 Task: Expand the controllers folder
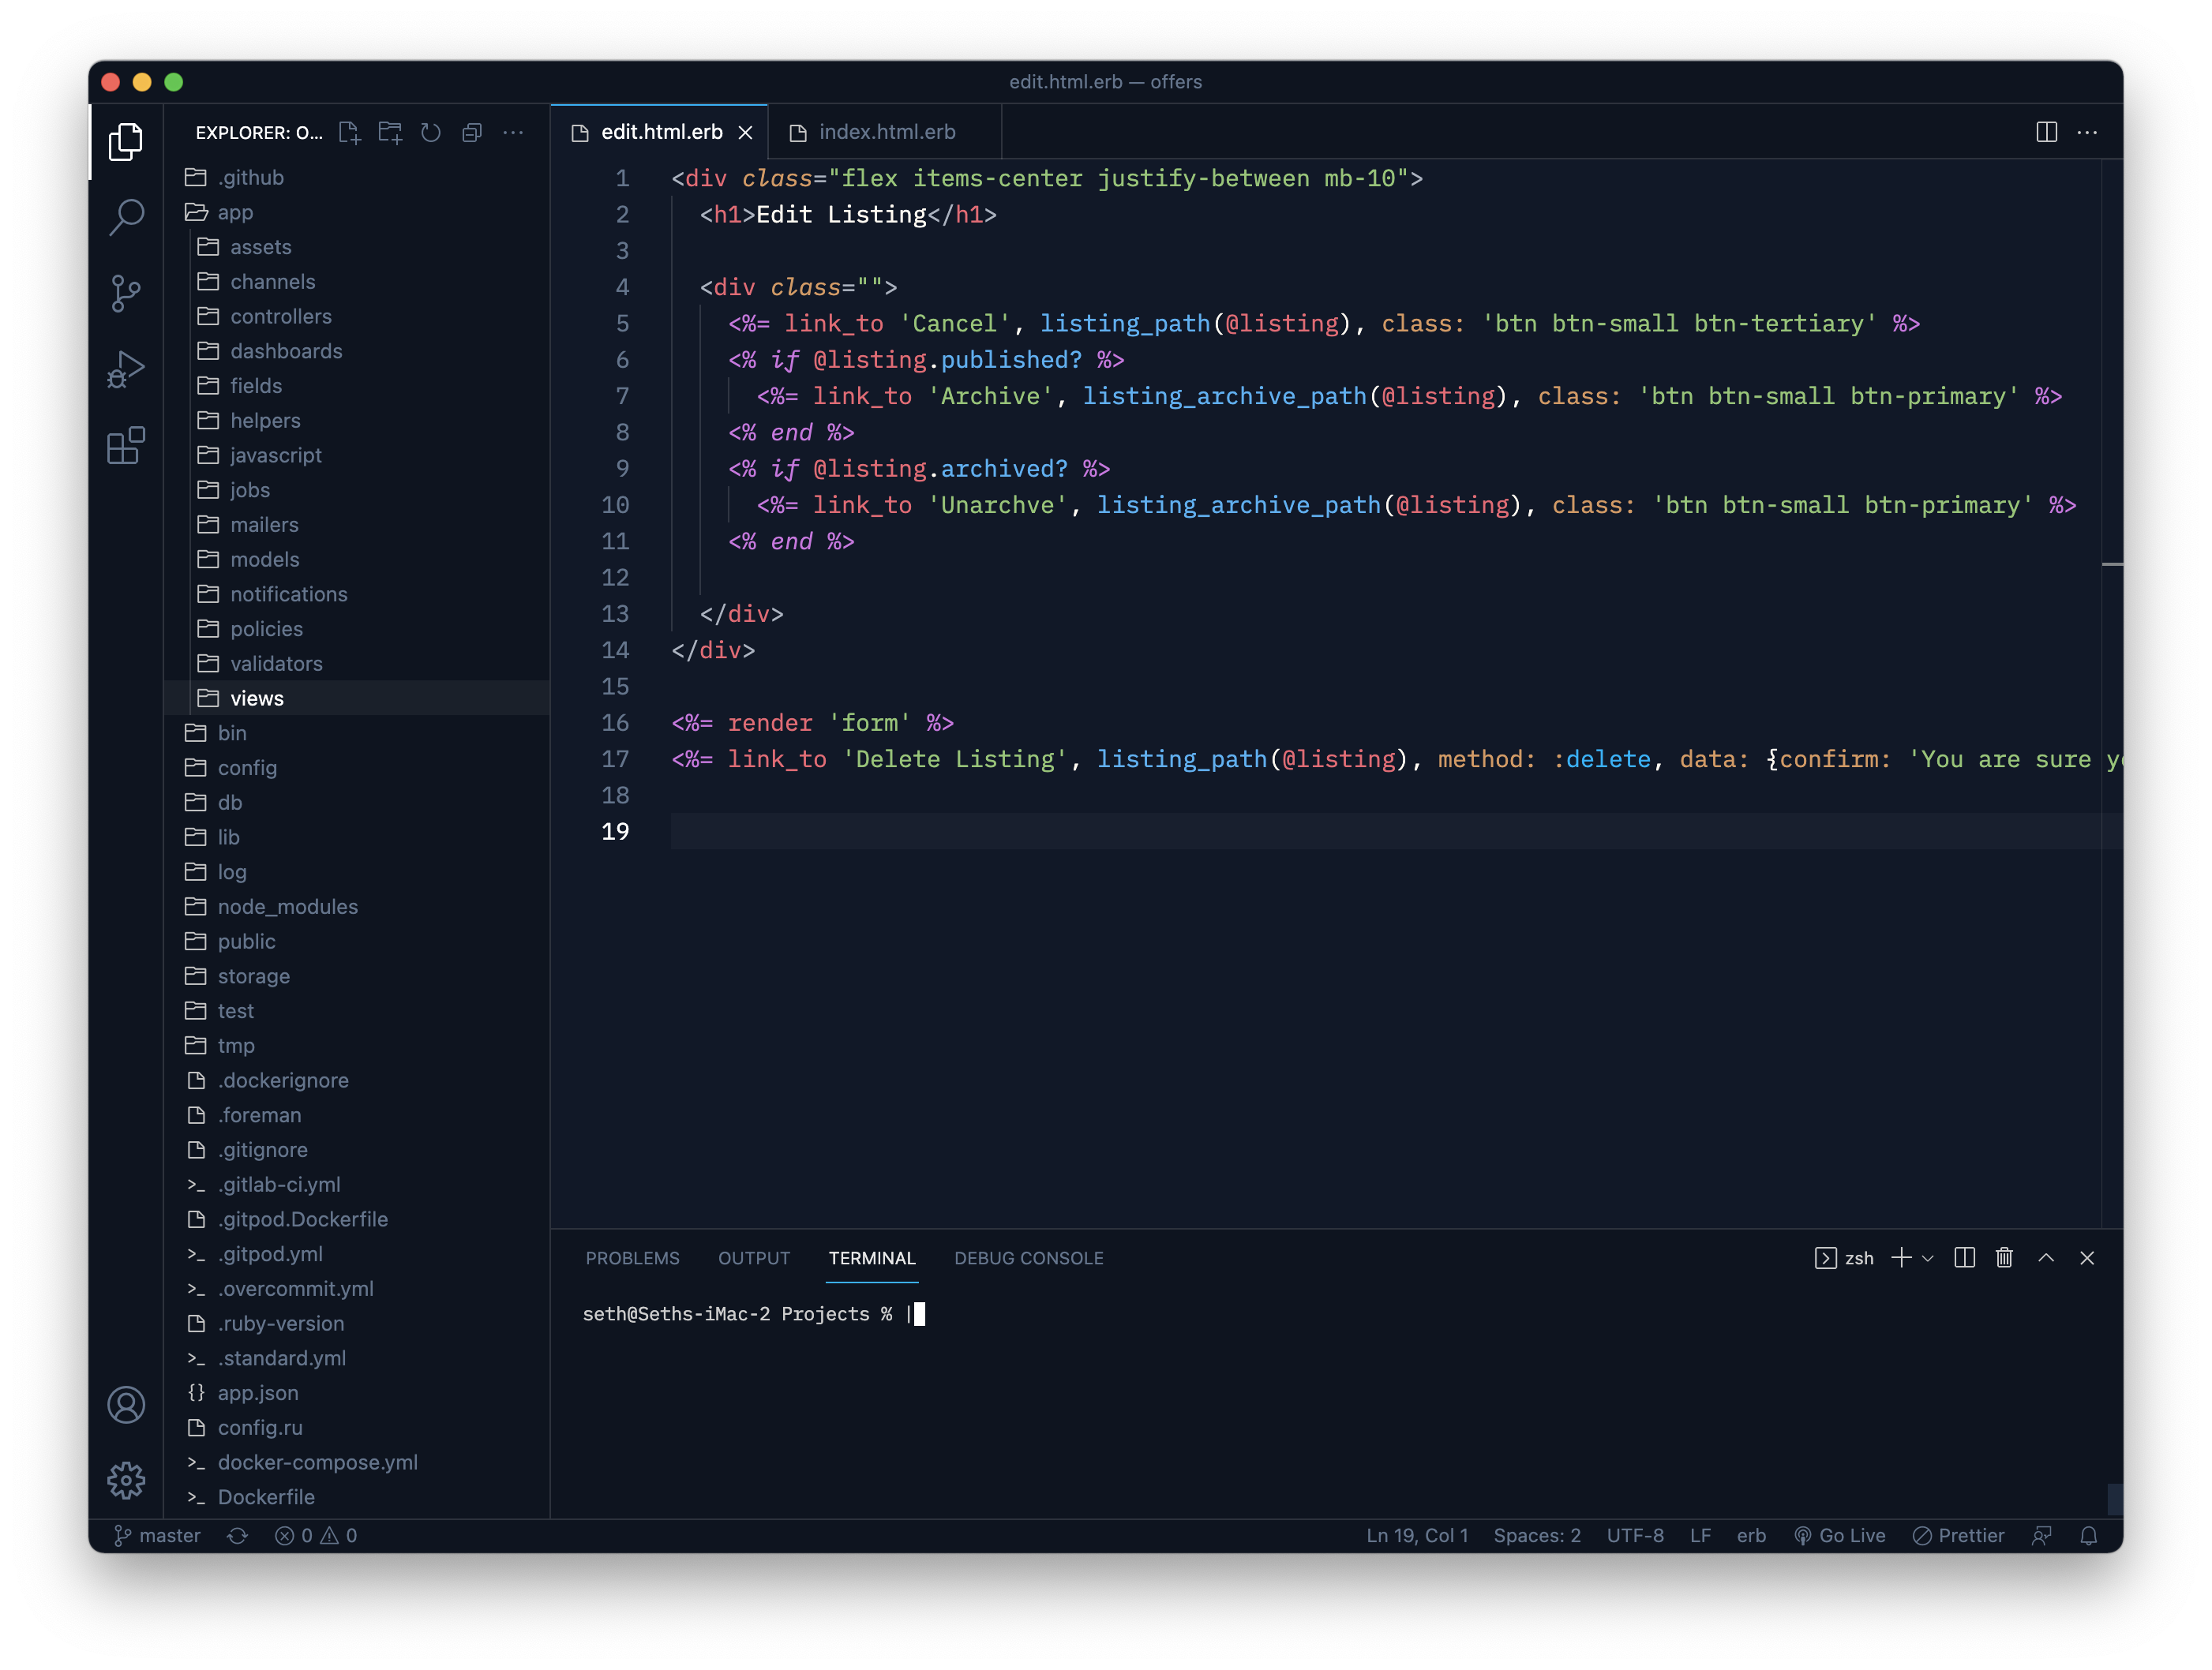click(x=280, y=316)
